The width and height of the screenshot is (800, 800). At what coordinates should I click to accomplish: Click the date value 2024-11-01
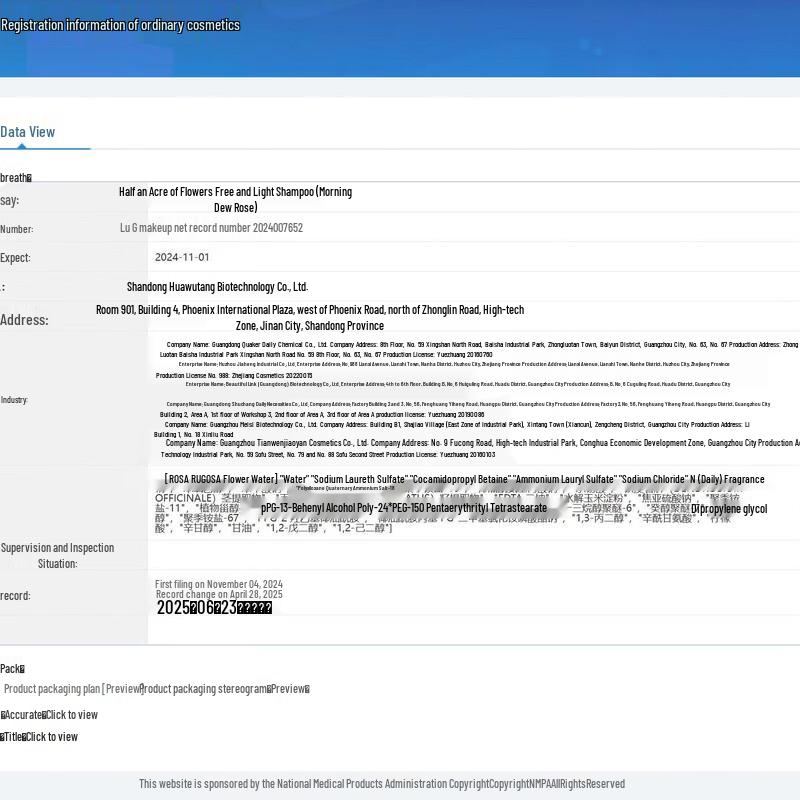coord(182,257)
